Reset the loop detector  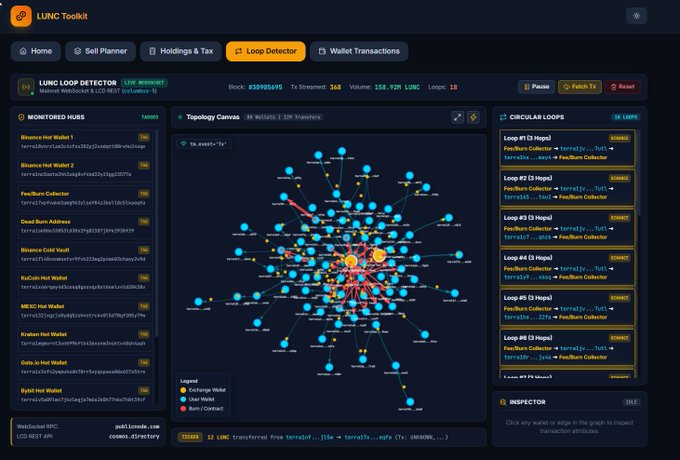click(622, 87)
